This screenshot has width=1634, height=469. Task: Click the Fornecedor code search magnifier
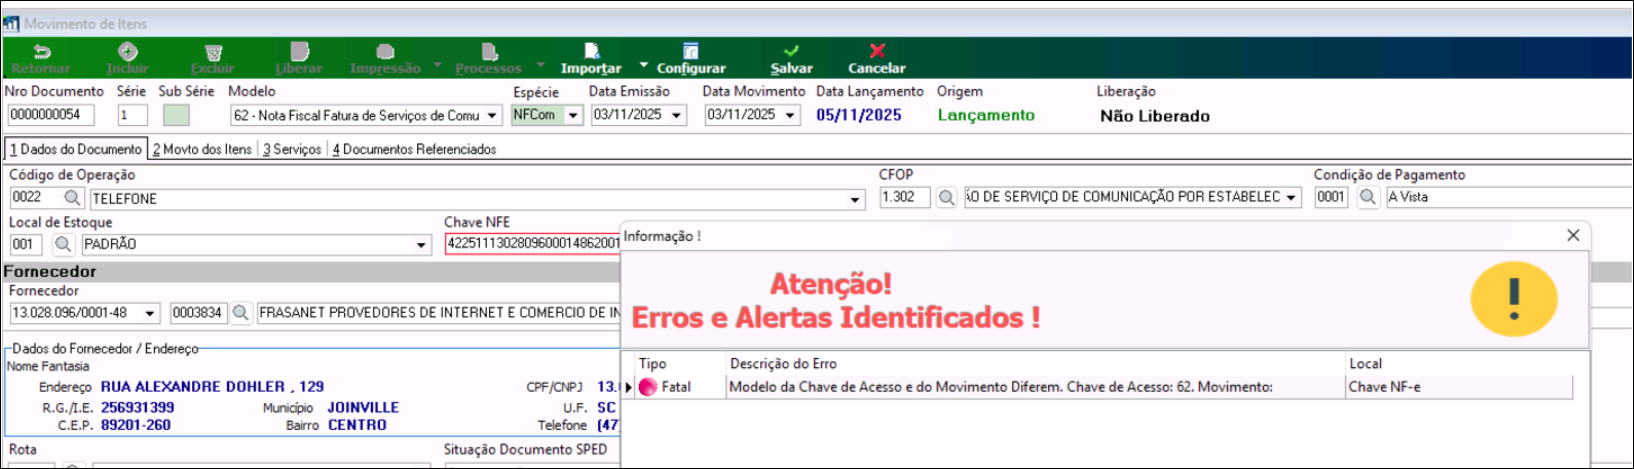tap(240, 313)
